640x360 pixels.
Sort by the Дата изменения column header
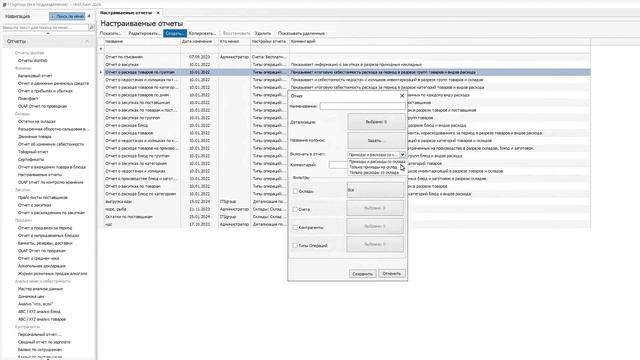[x=199, y=41]
